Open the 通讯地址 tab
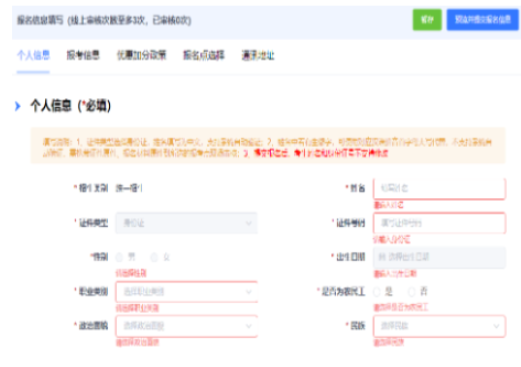 pyautogui.click(x=258, y=55)
